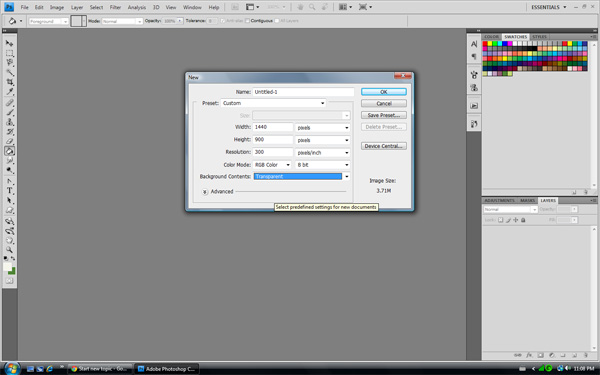The height and width of the screenshot is (375, 600).
Task: Click the foreground color swatch in toolbox
Action: click(8, 267)
